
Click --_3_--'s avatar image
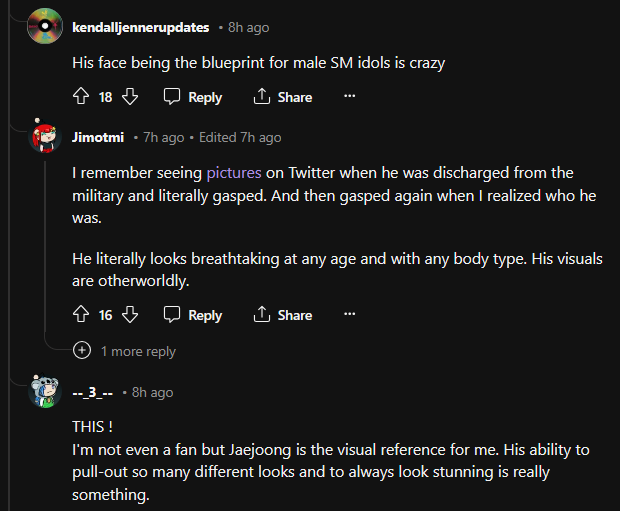coord(44,391)
